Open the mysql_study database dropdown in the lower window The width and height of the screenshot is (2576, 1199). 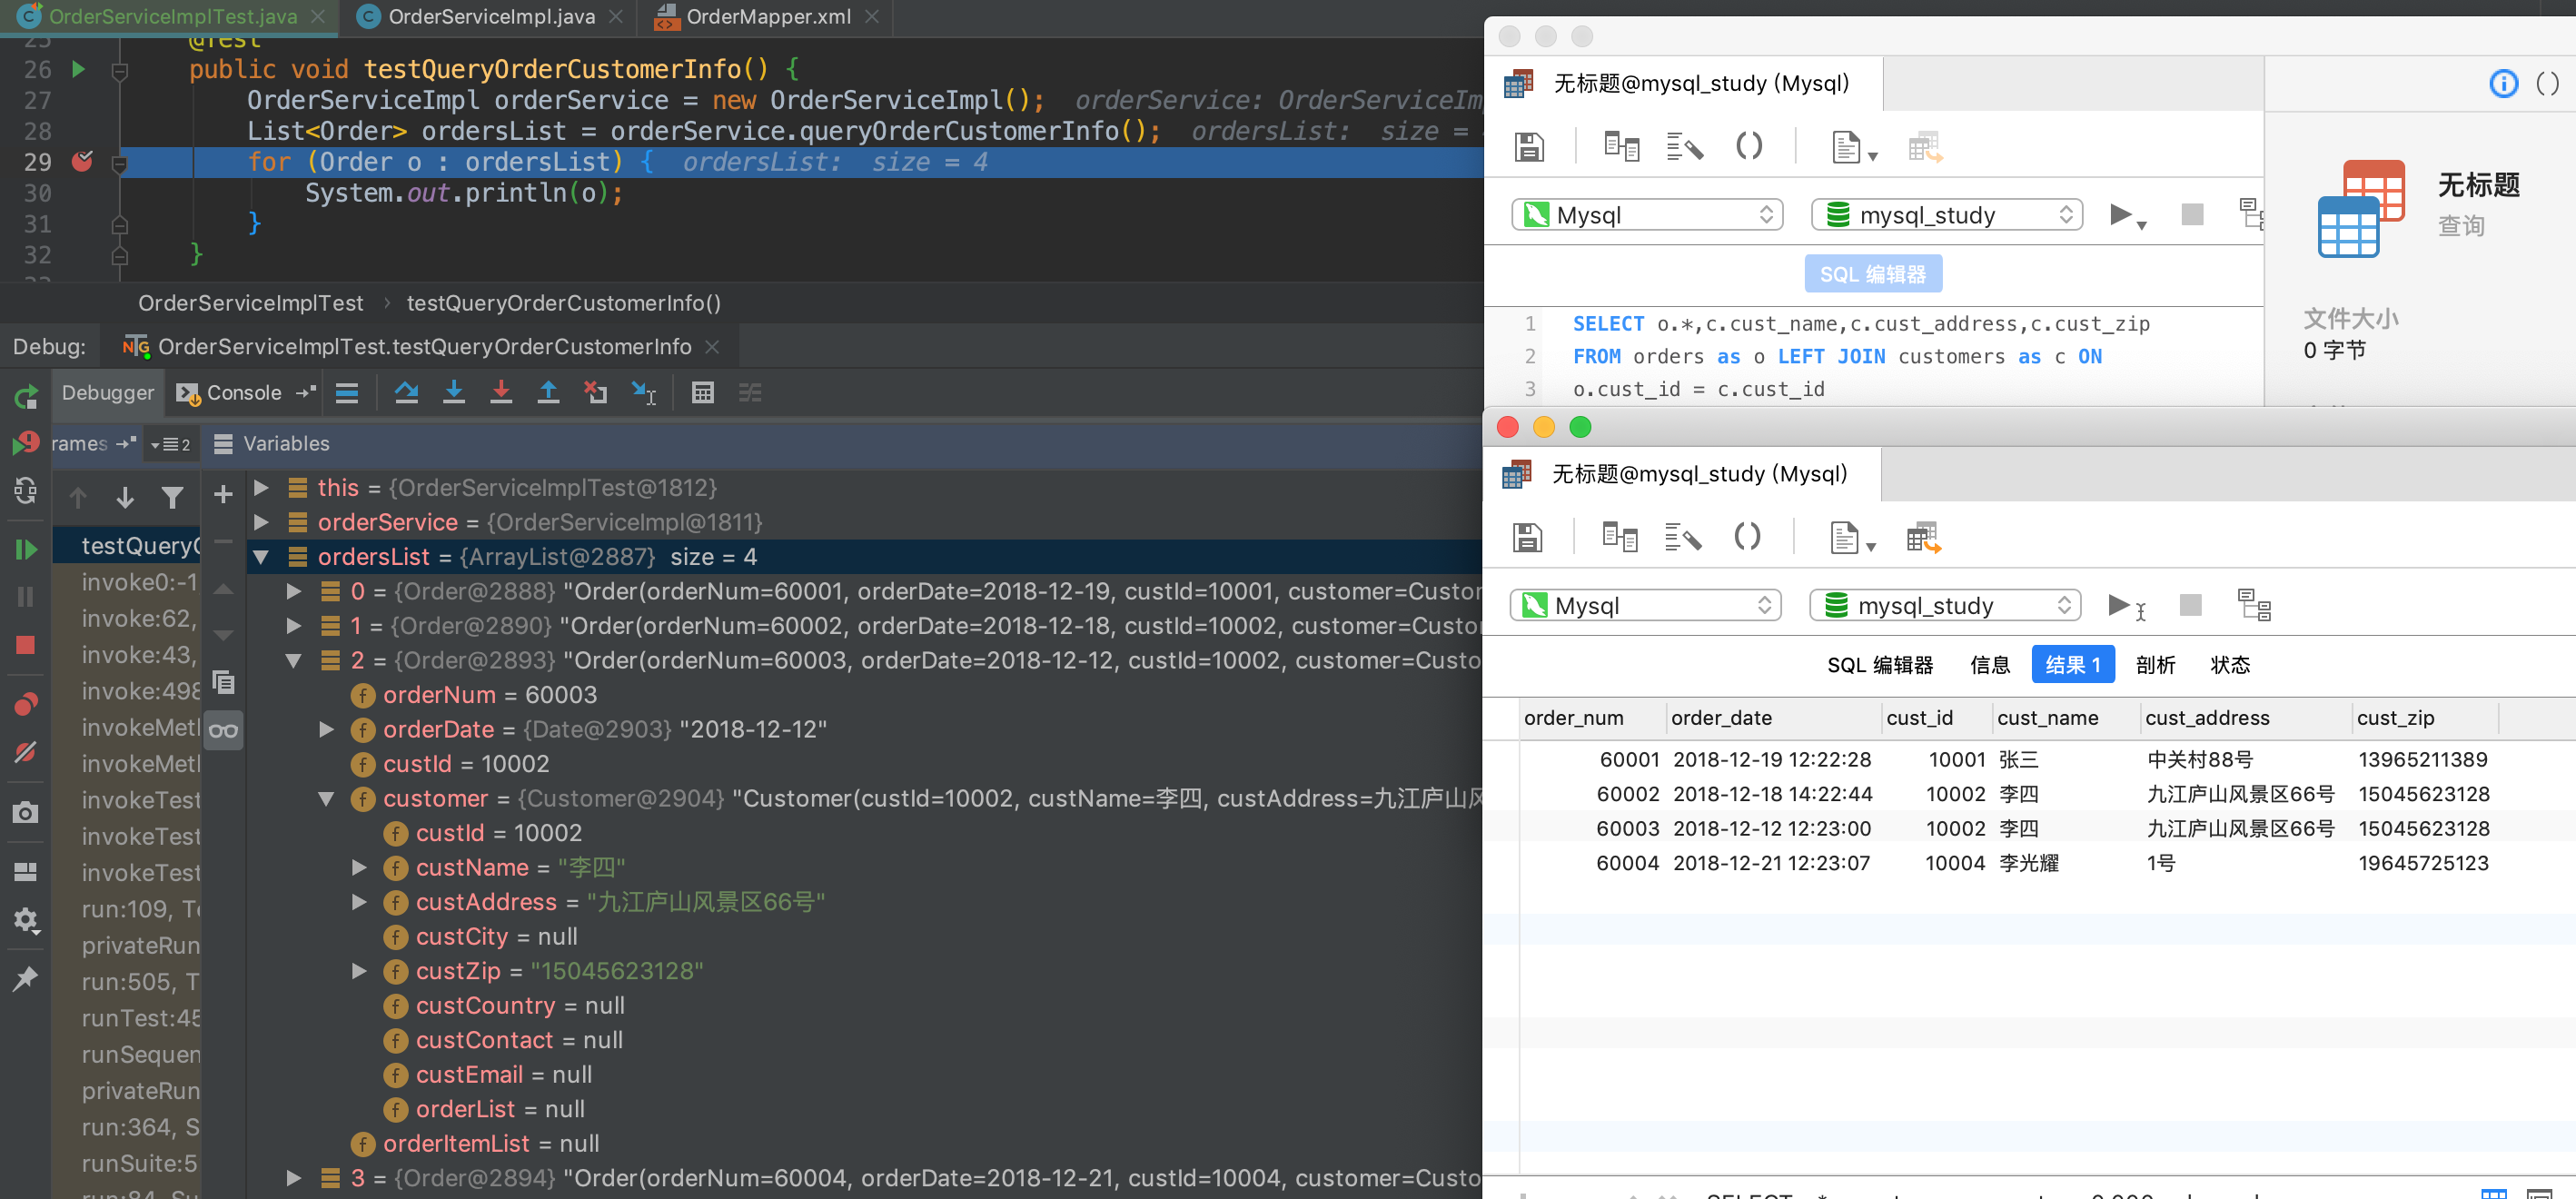point(1944,606)
